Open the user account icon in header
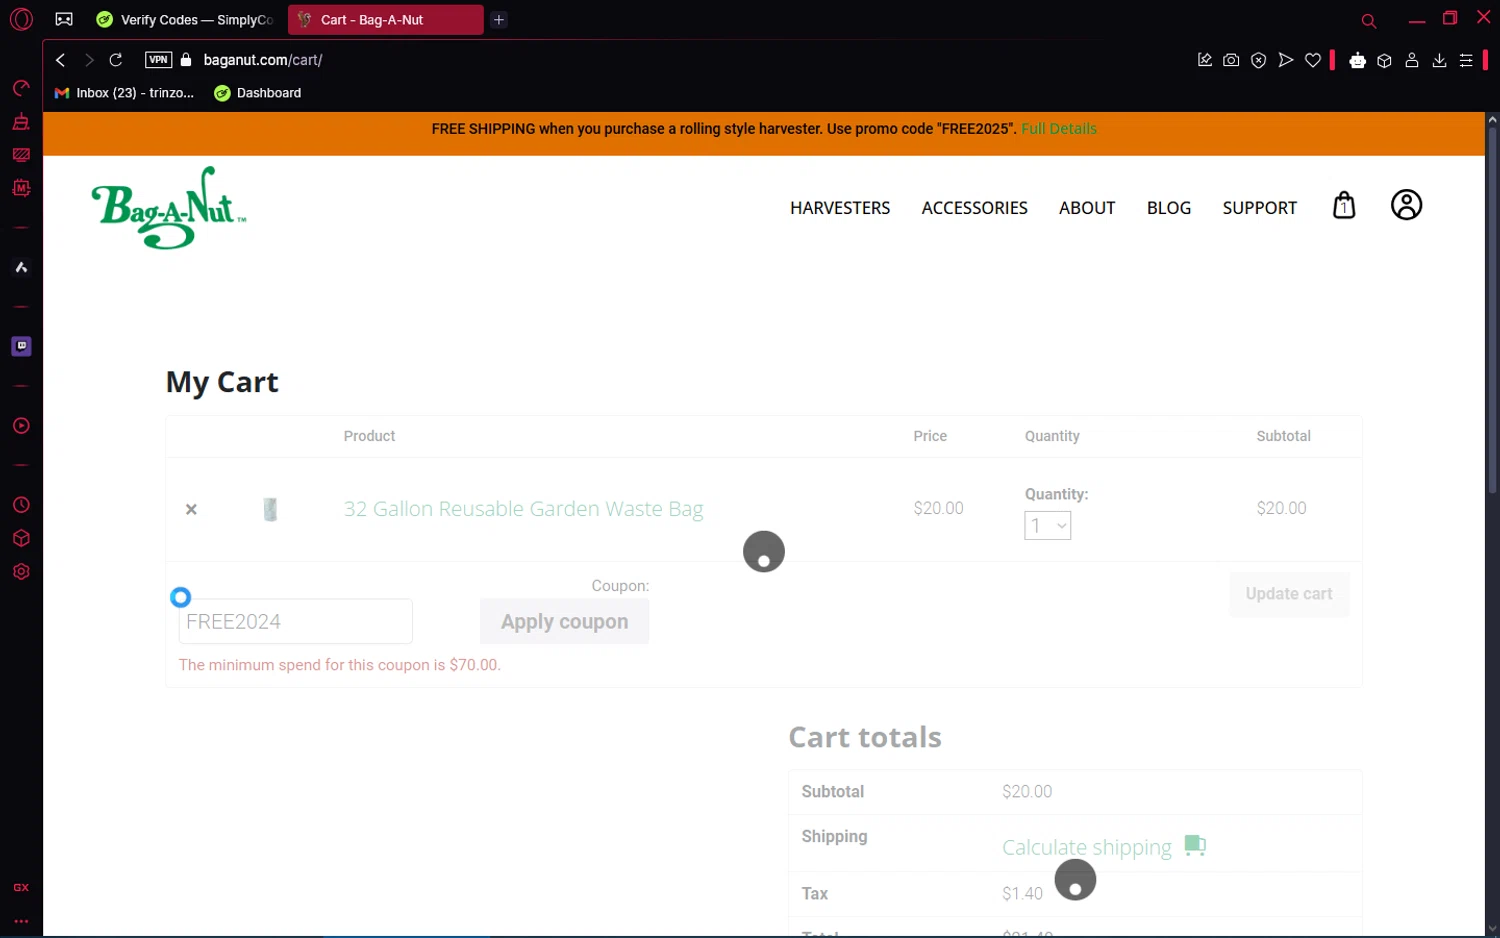1500x938 pixels. point(1406,205)
